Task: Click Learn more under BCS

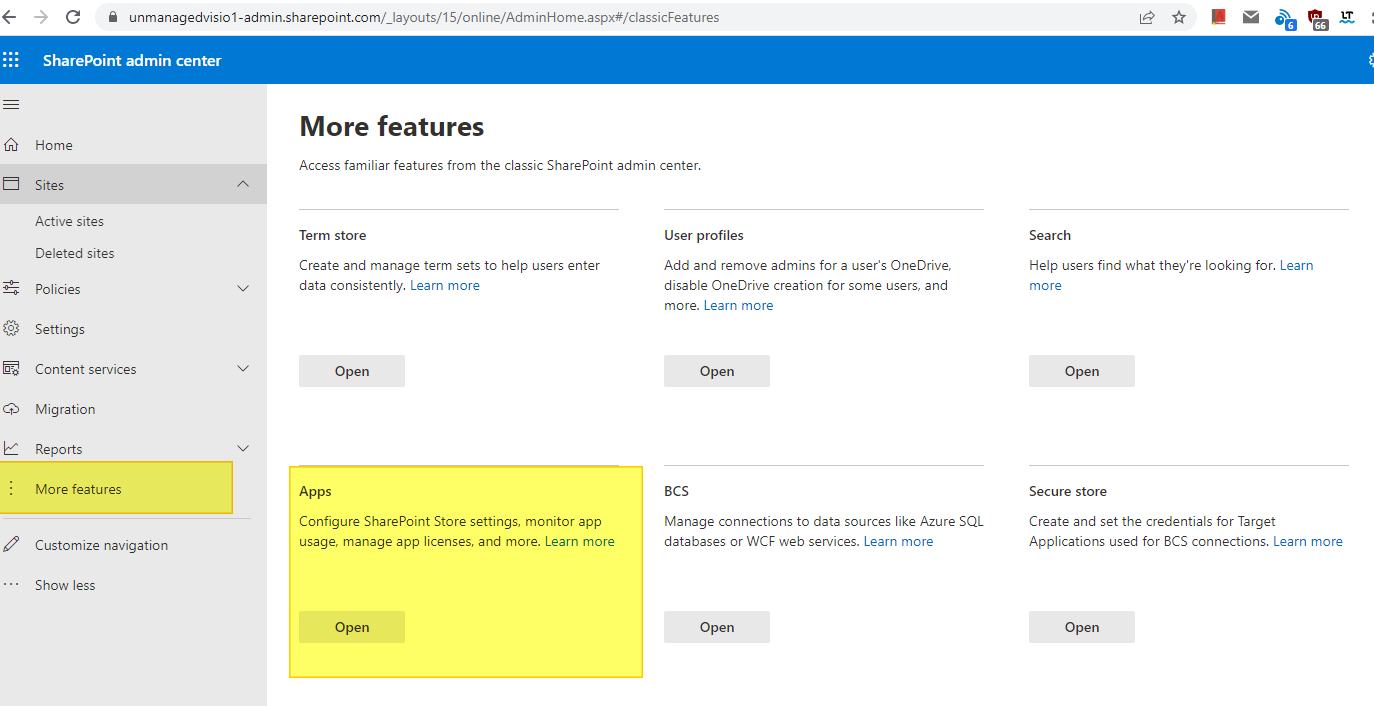Action: (898, 541)
